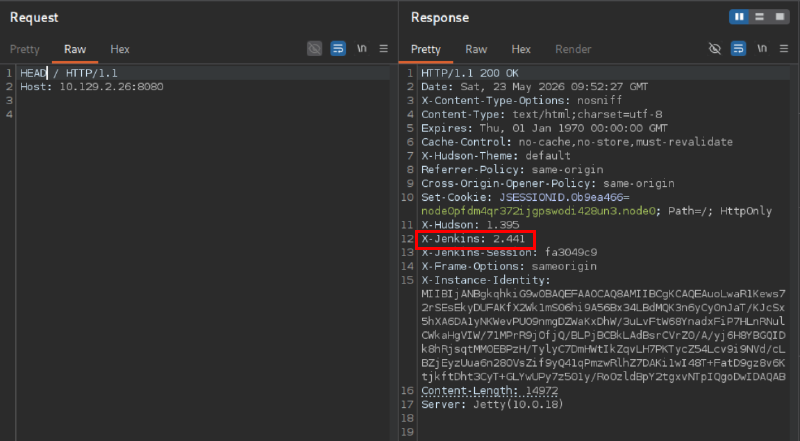The height and width of the screenshot is (441, 800).
Task: Open the Response Render tab
Action: tap(573, 49)
